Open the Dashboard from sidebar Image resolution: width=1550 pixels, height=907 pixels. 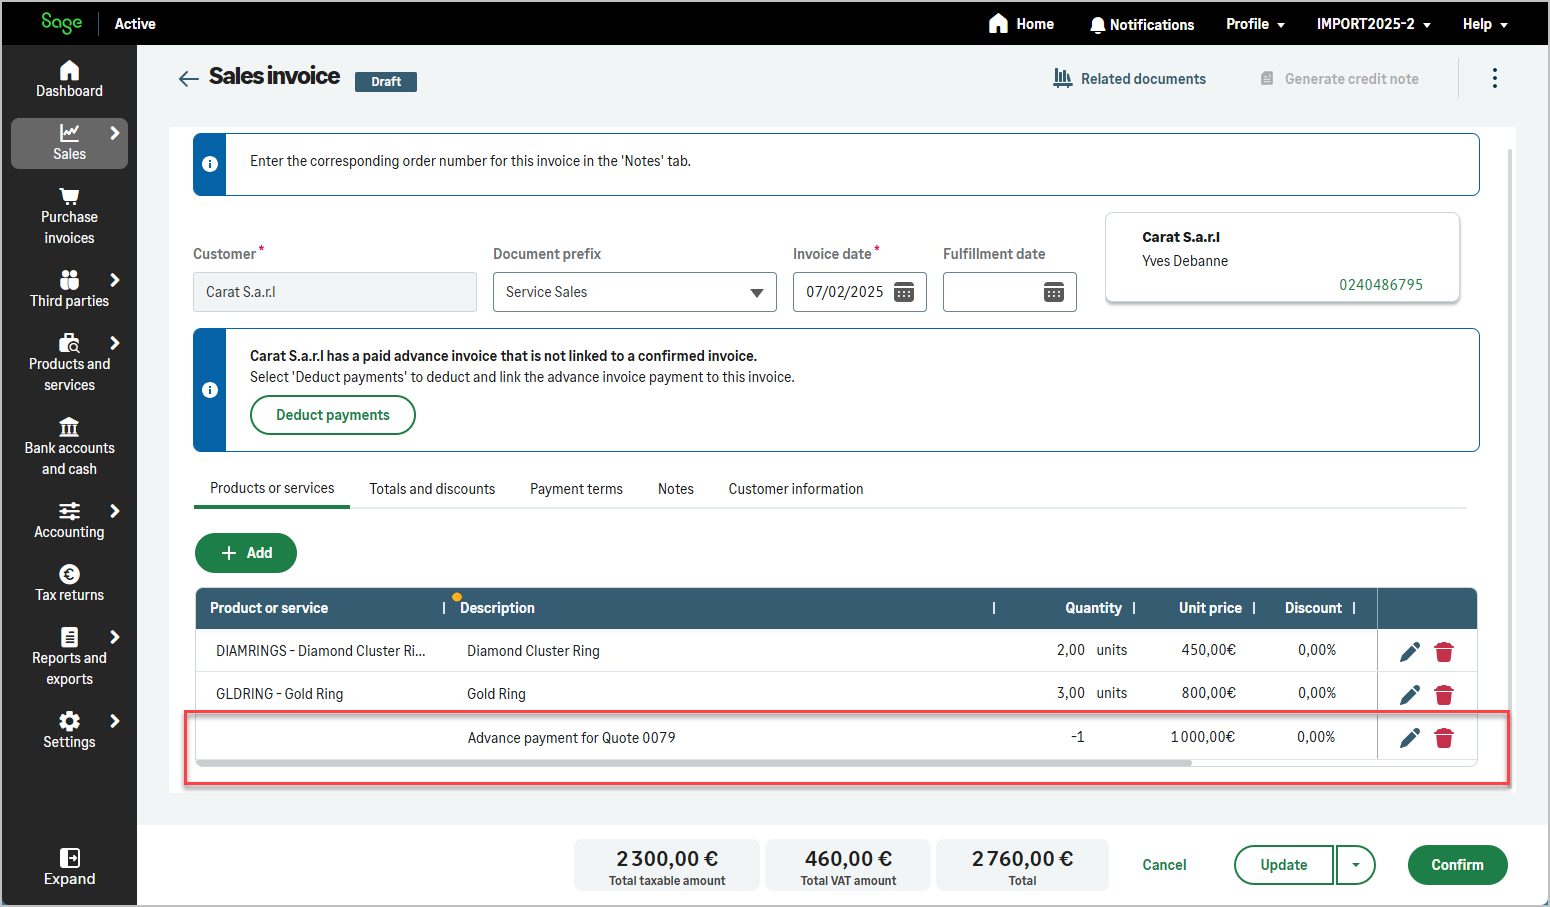tap(69, 79)
